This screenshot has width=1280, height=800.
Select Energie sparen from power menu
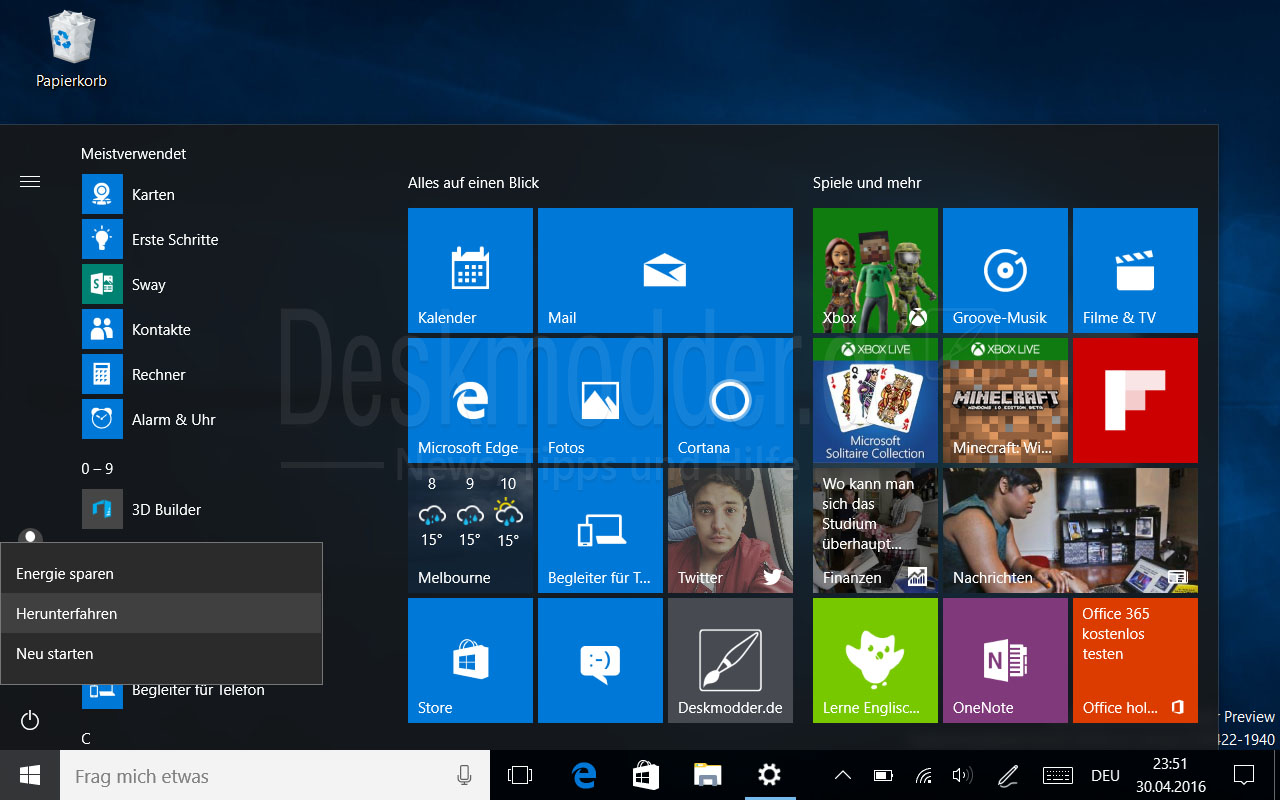(161, 574)
